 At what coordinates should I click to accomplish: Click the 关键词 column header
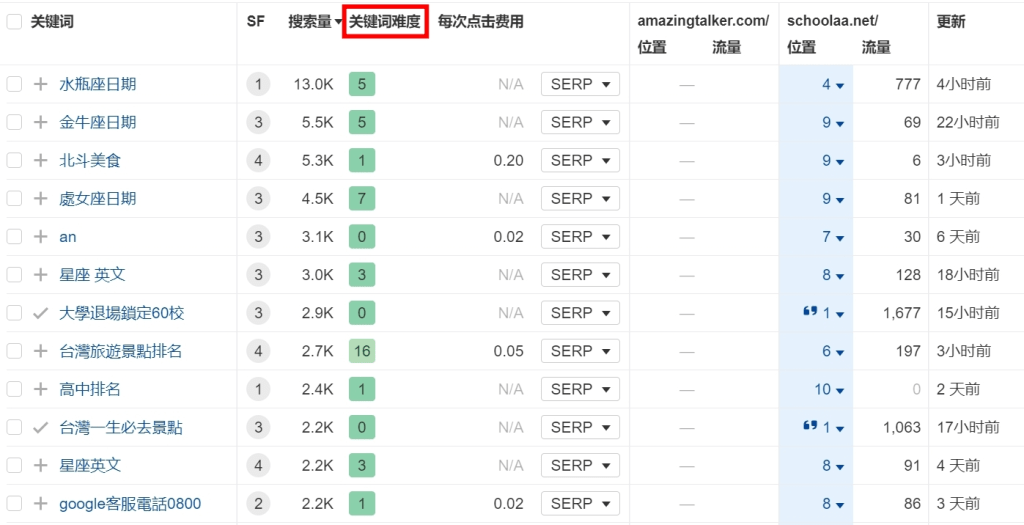point(52,22)
